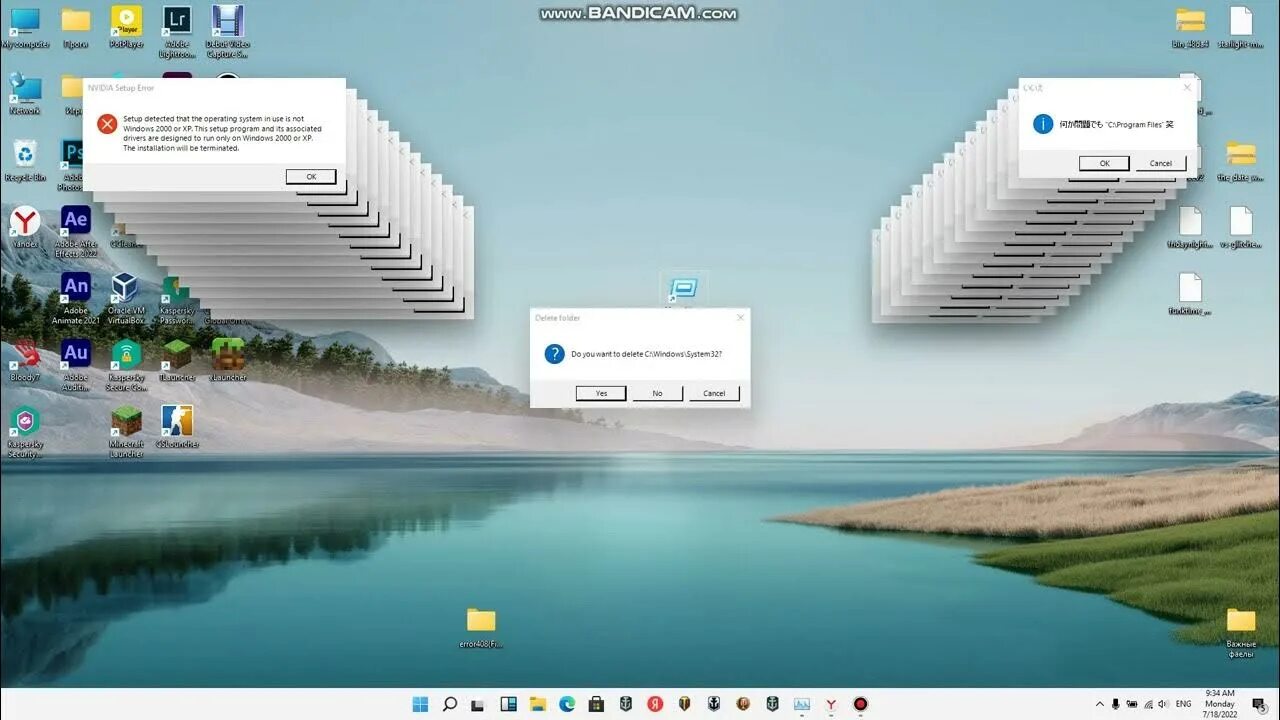Open File Explorer from the taskbar
Image resolution: width=1280 pixels, height=720 pixels.
[x=537, y=704]
